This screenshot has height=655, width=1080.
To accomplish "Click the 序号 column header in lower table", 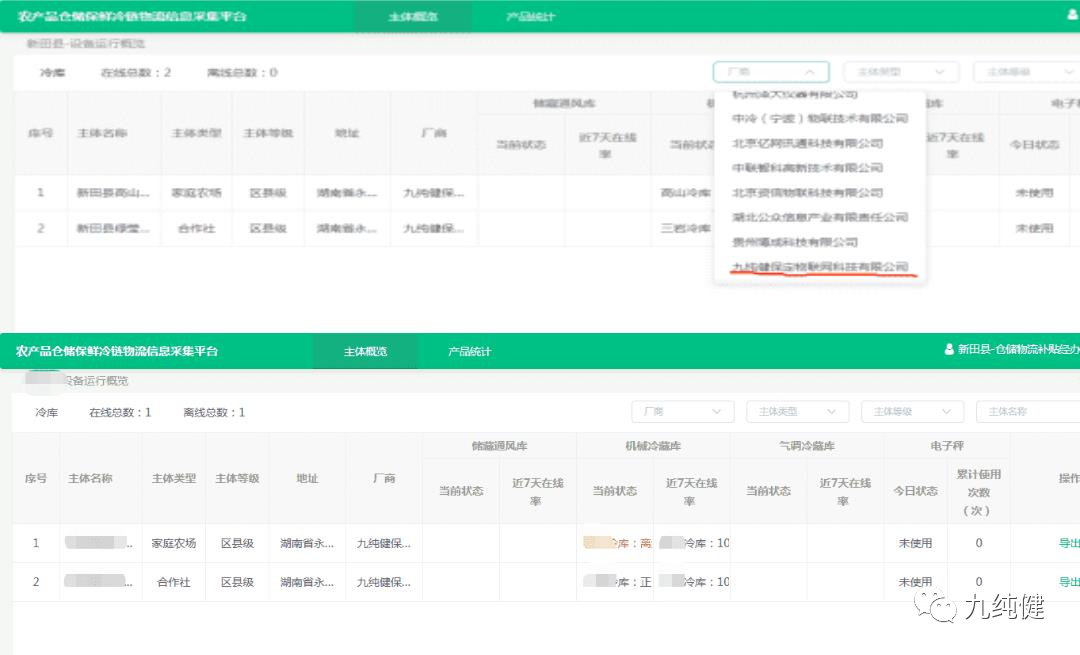I will (36, 478).
